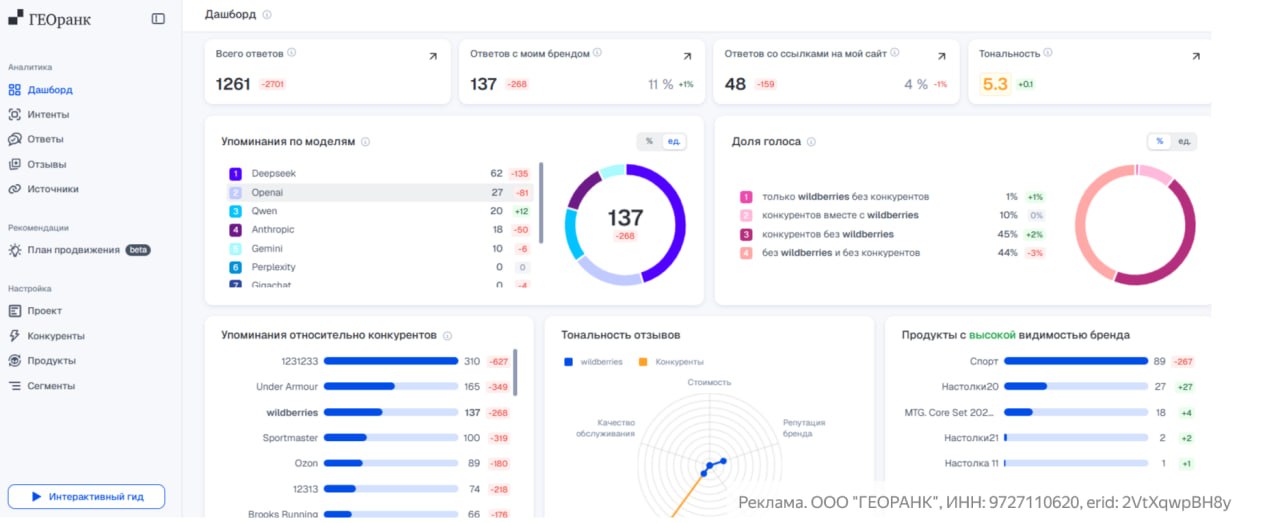Click the Sportmaster competitor bar
Screen dimensions: 1280x523
pyautogui.click(x=391, y=437)
